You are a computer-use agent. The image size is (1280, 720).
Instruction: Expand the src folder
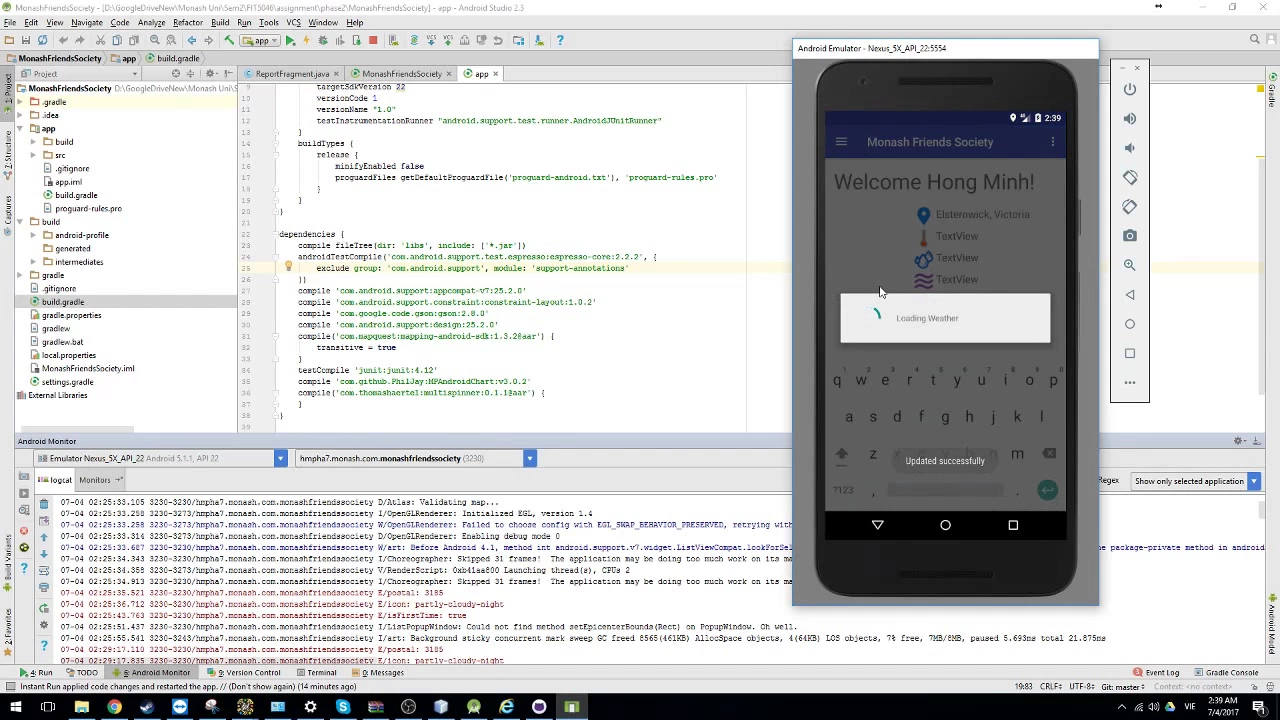33,155
